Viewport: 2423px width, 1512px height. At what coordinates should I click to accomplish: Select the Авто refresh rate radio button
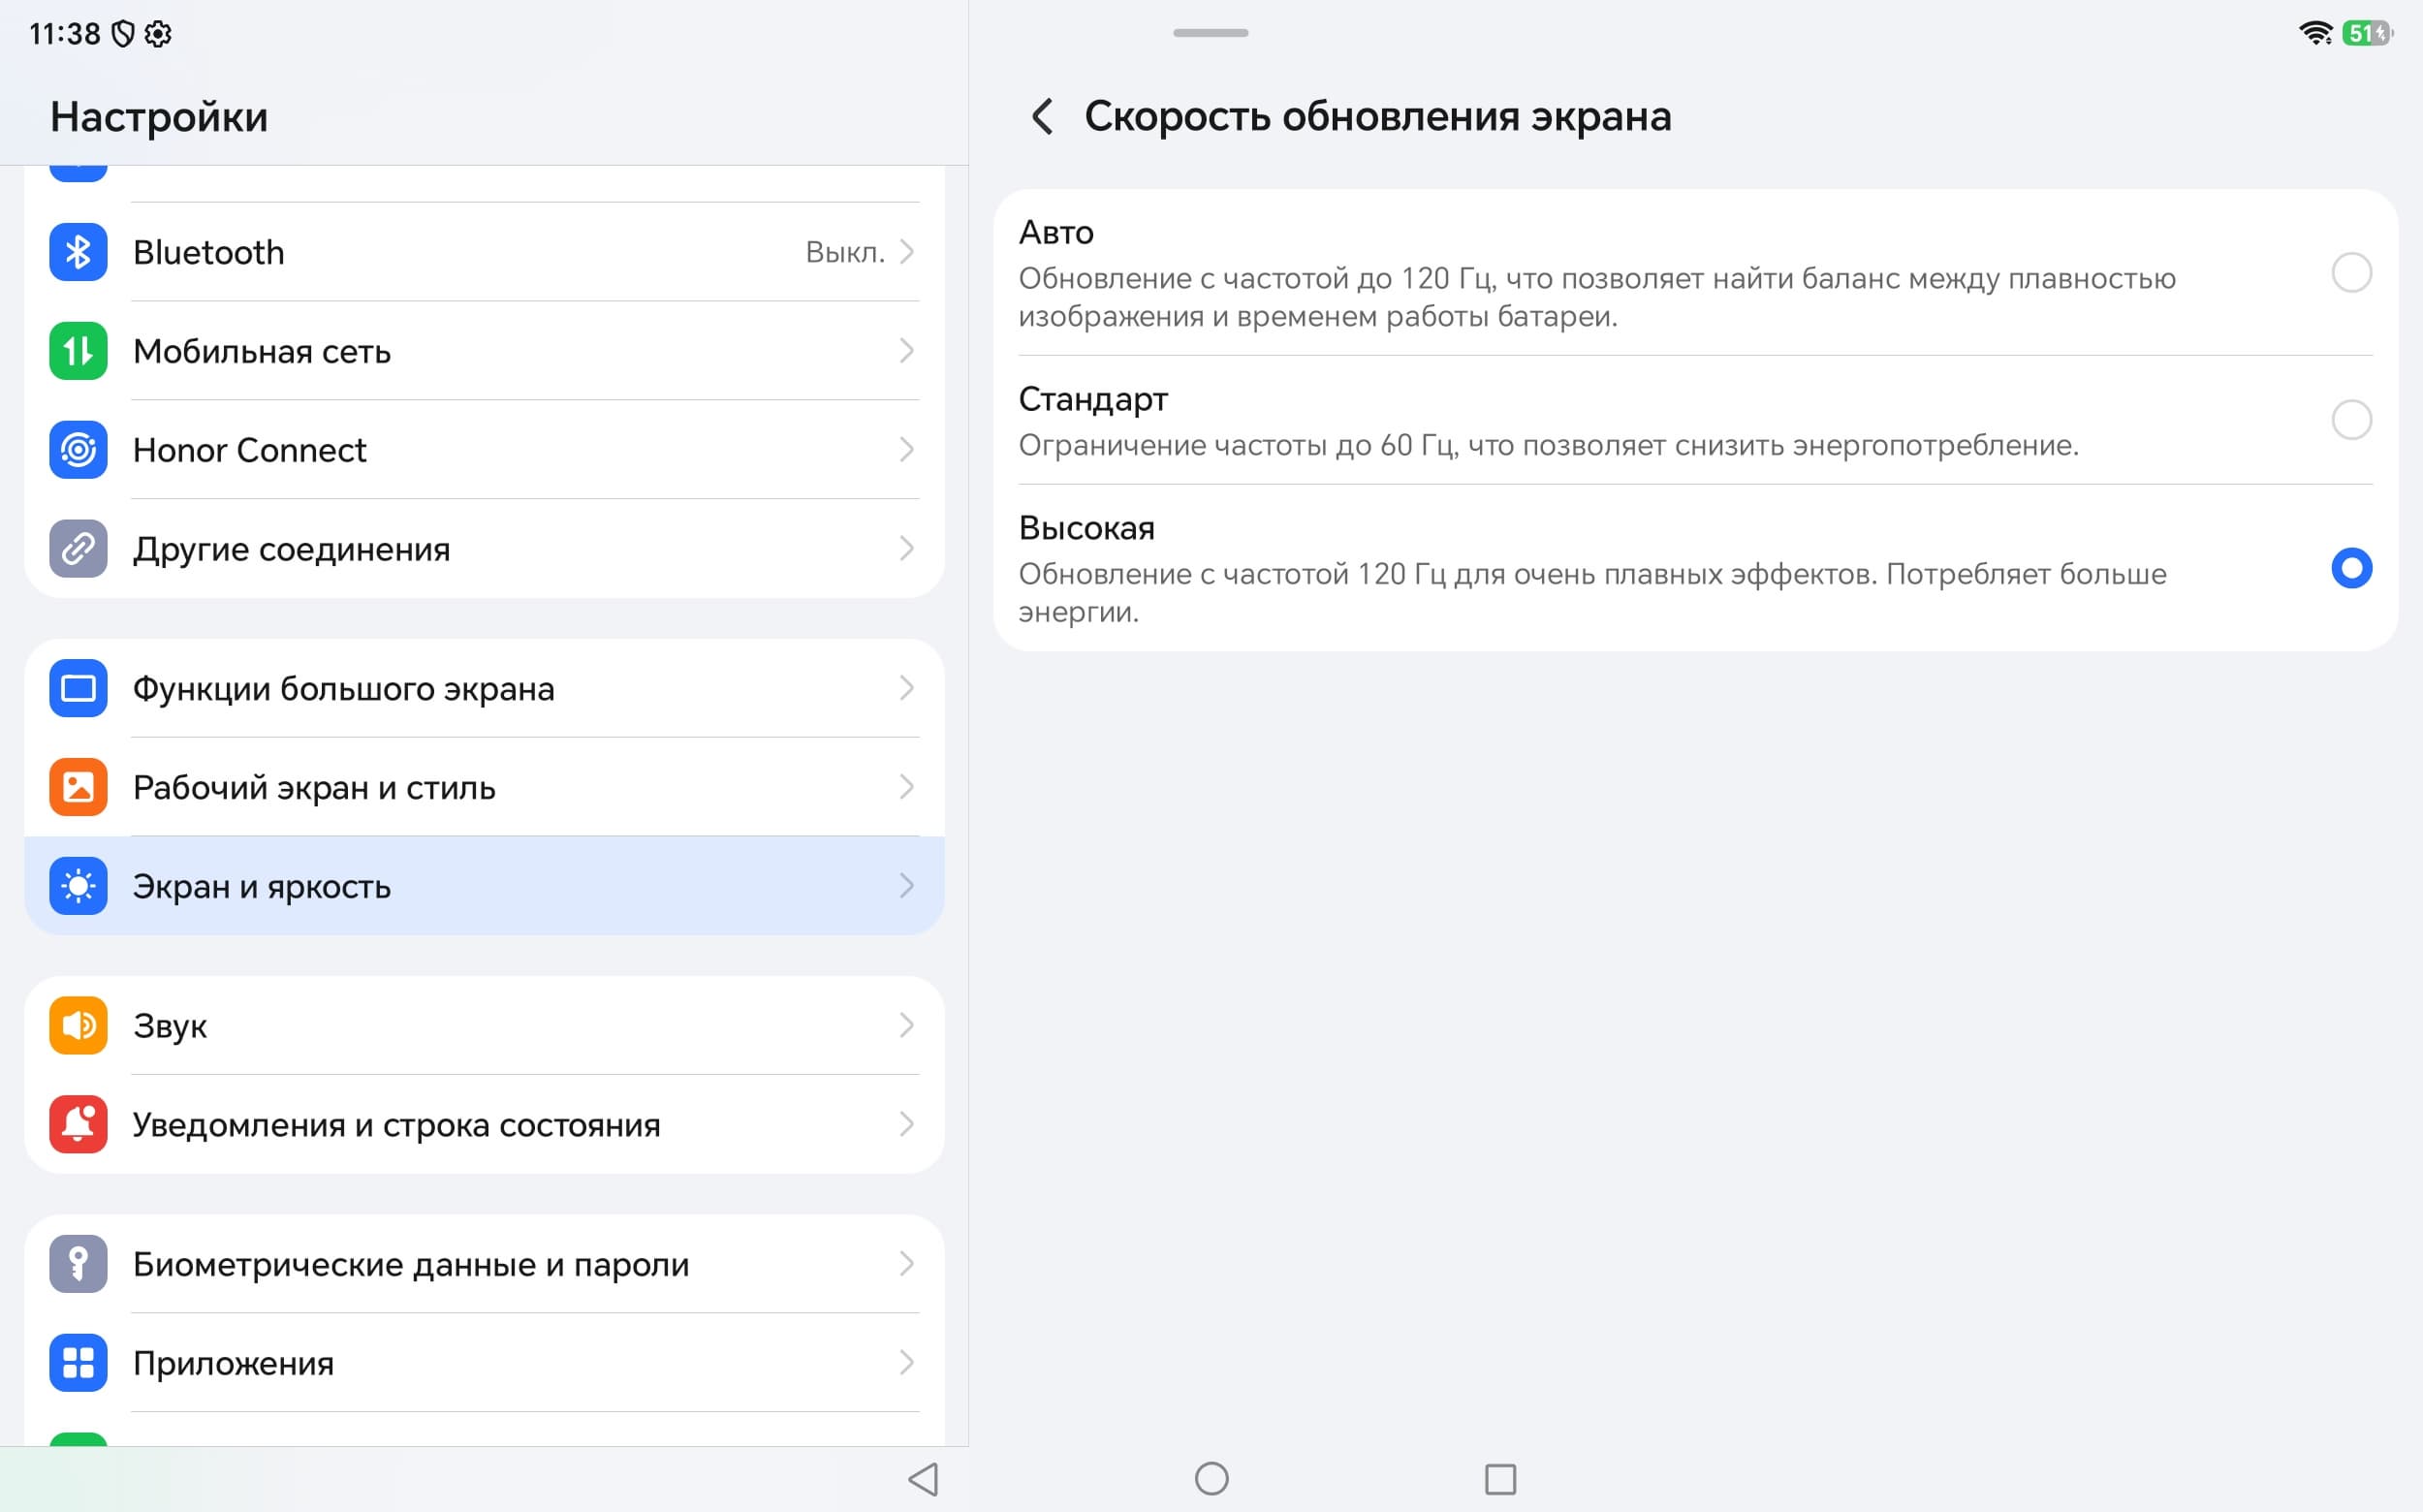[x=2351, y=273]
